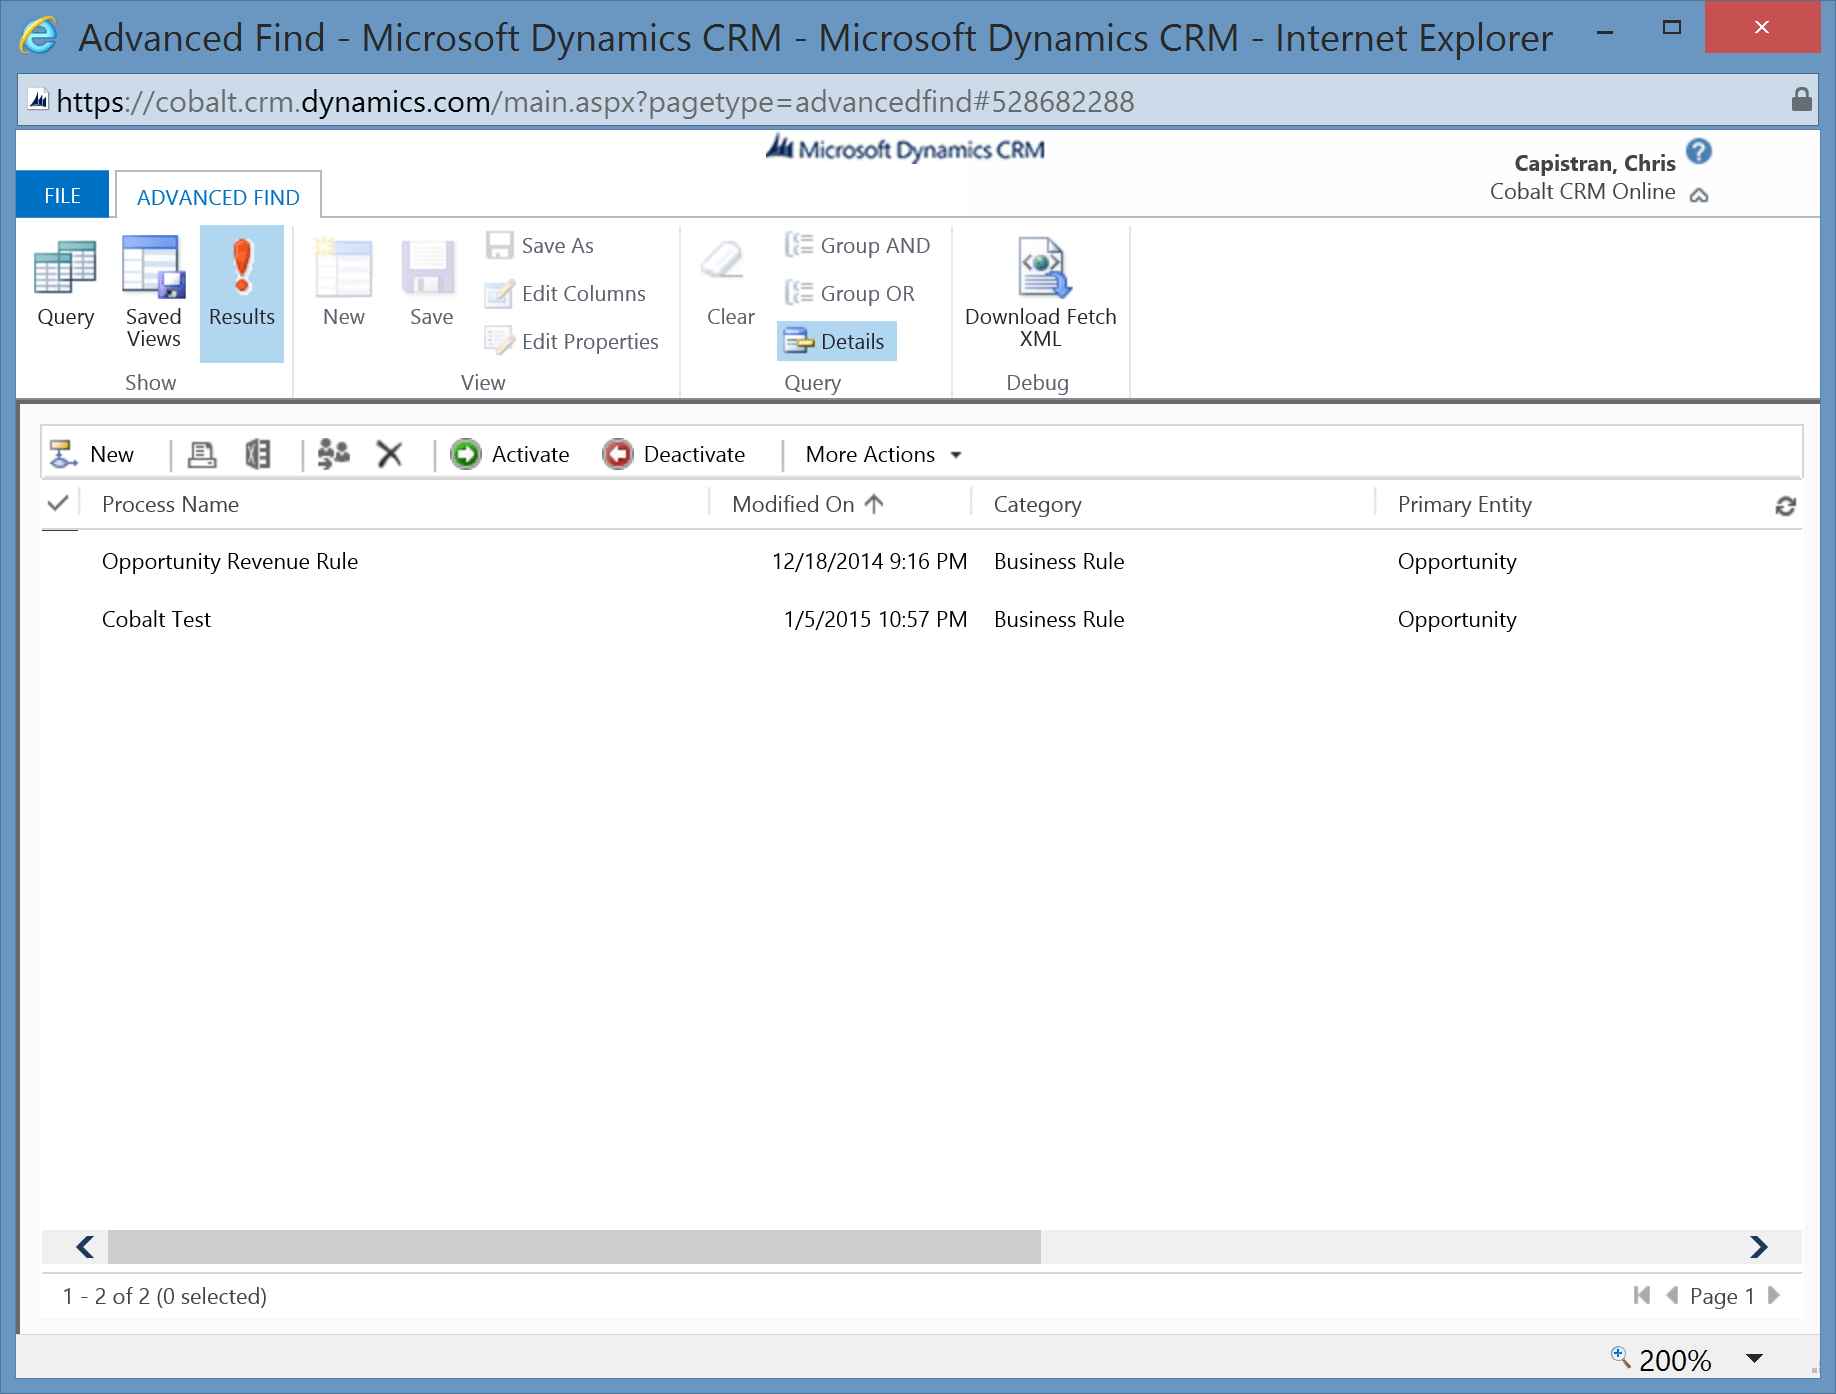Sort by Modified On column
Image resolution: width=1836 pixels, height=1394 pixels.
point(807,504)
